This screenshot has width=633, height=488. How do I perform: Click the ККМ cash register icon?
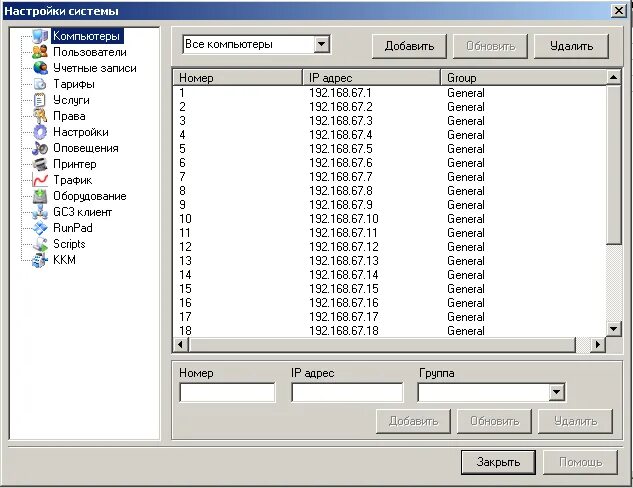(40, 260)
